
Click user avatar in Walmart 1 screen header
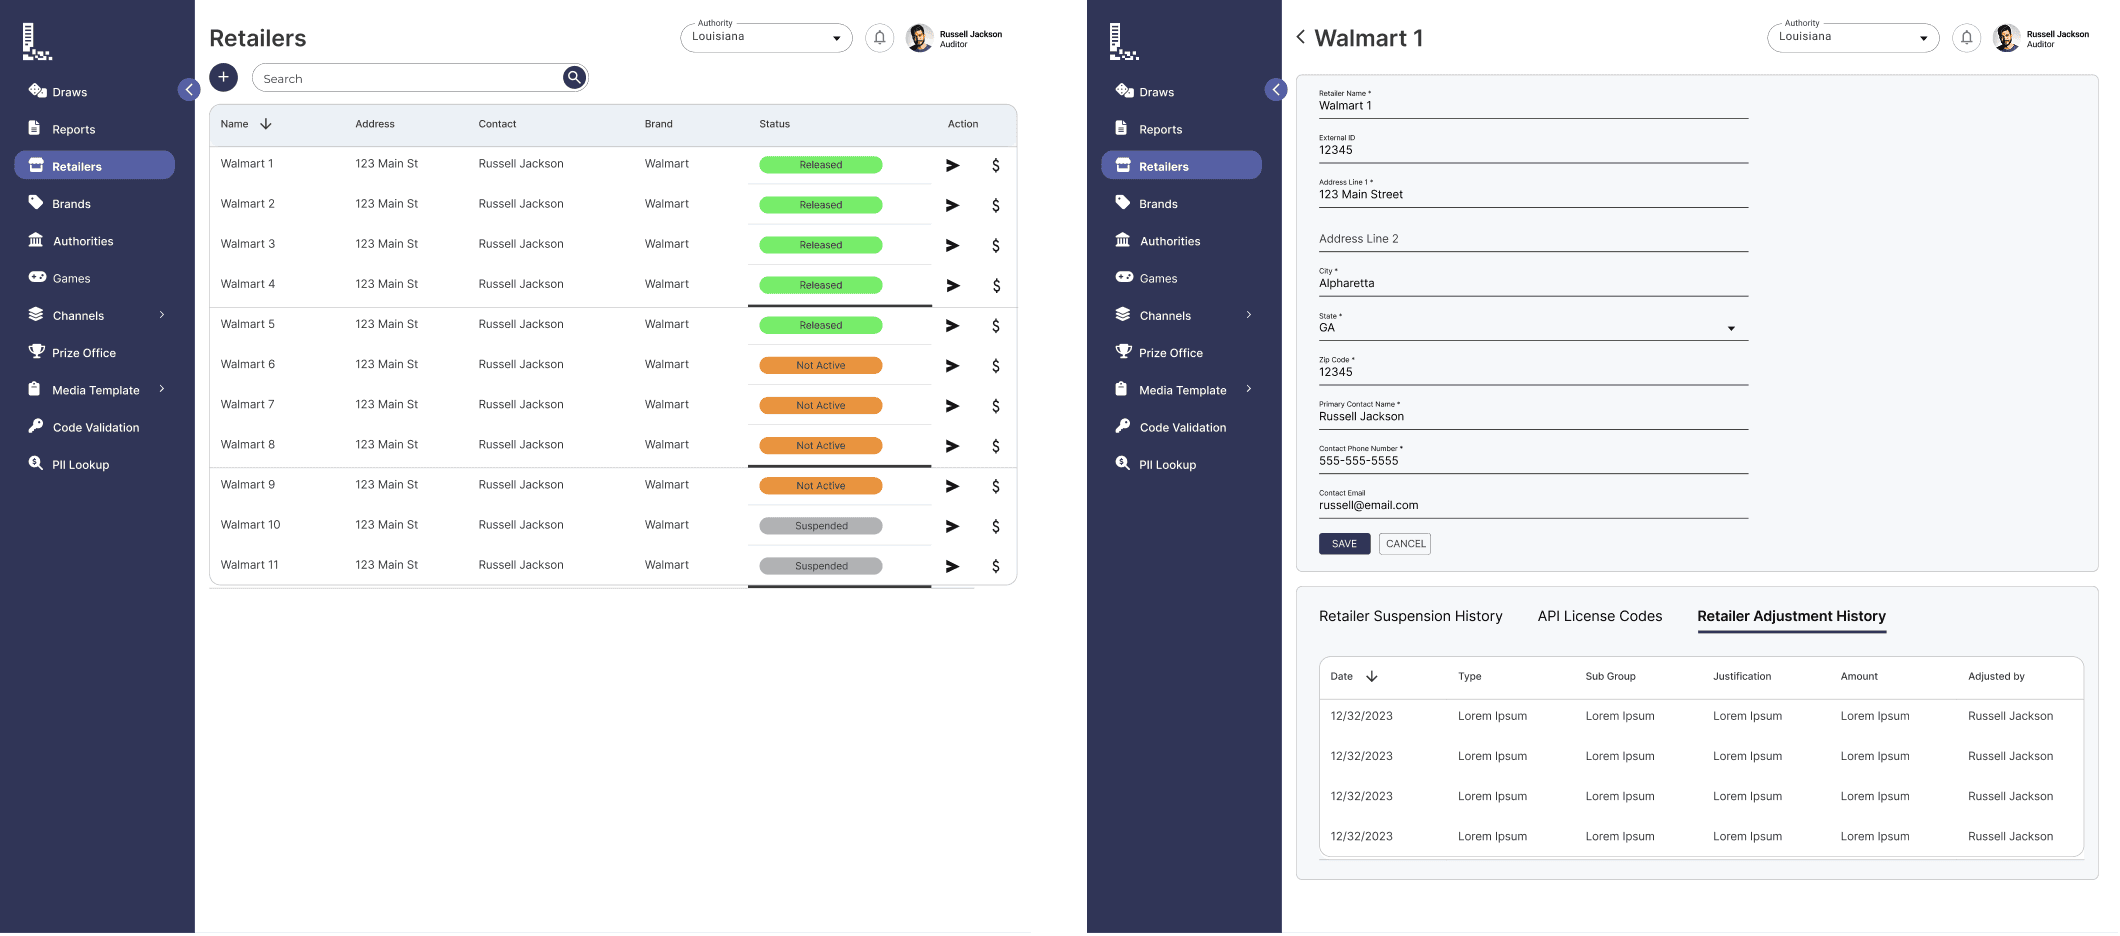click(x=2006, y=38)
